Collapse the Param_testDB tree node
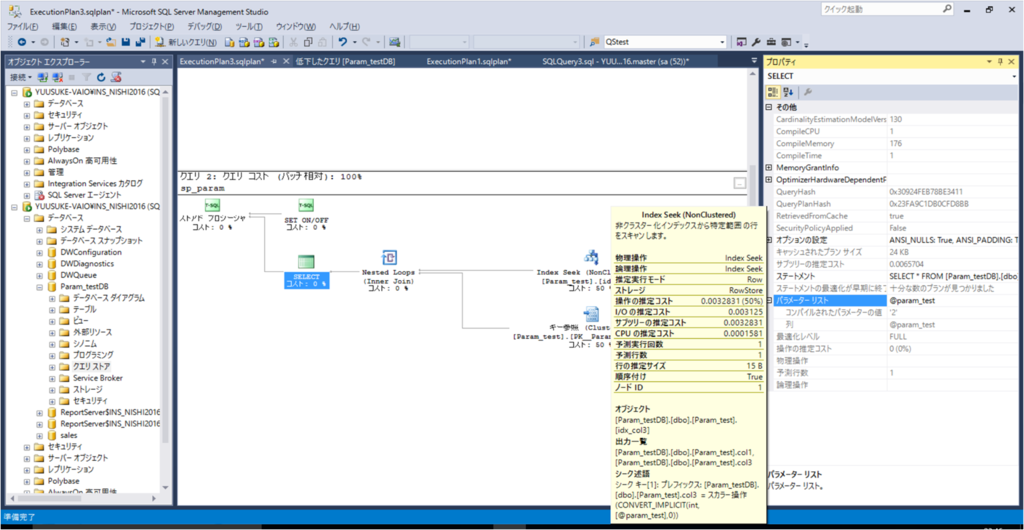 click(x=40, y=287)
